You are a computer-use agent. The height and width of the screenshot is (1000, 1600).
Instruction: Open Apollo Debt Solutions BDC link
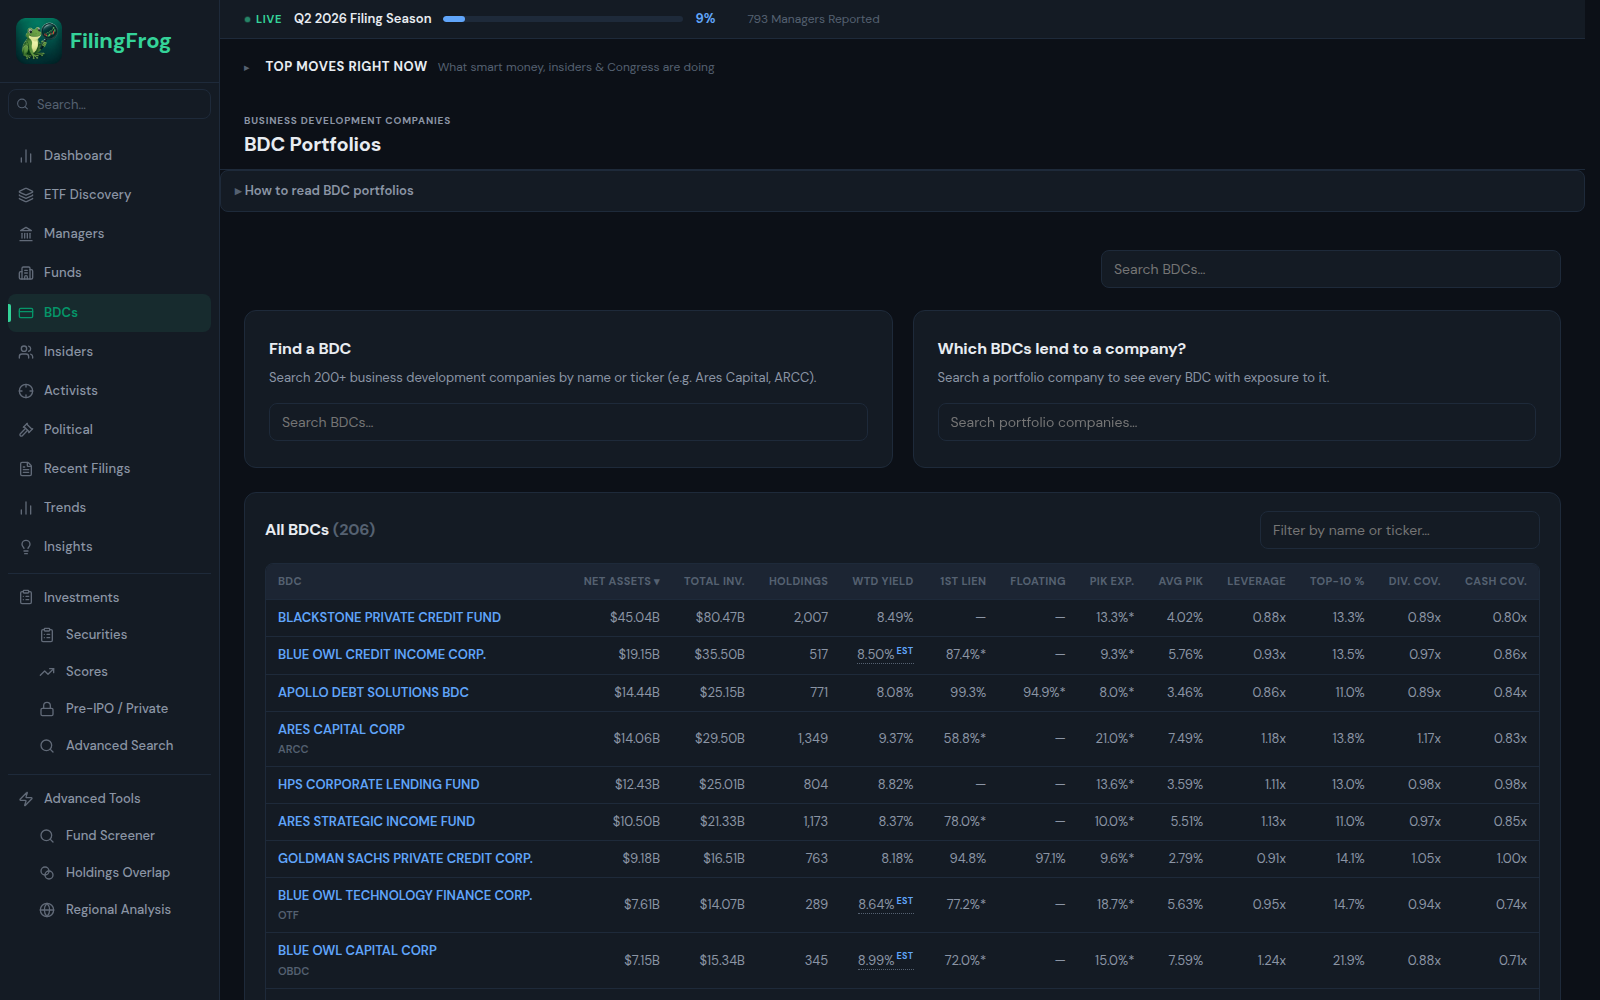(373, 692)
